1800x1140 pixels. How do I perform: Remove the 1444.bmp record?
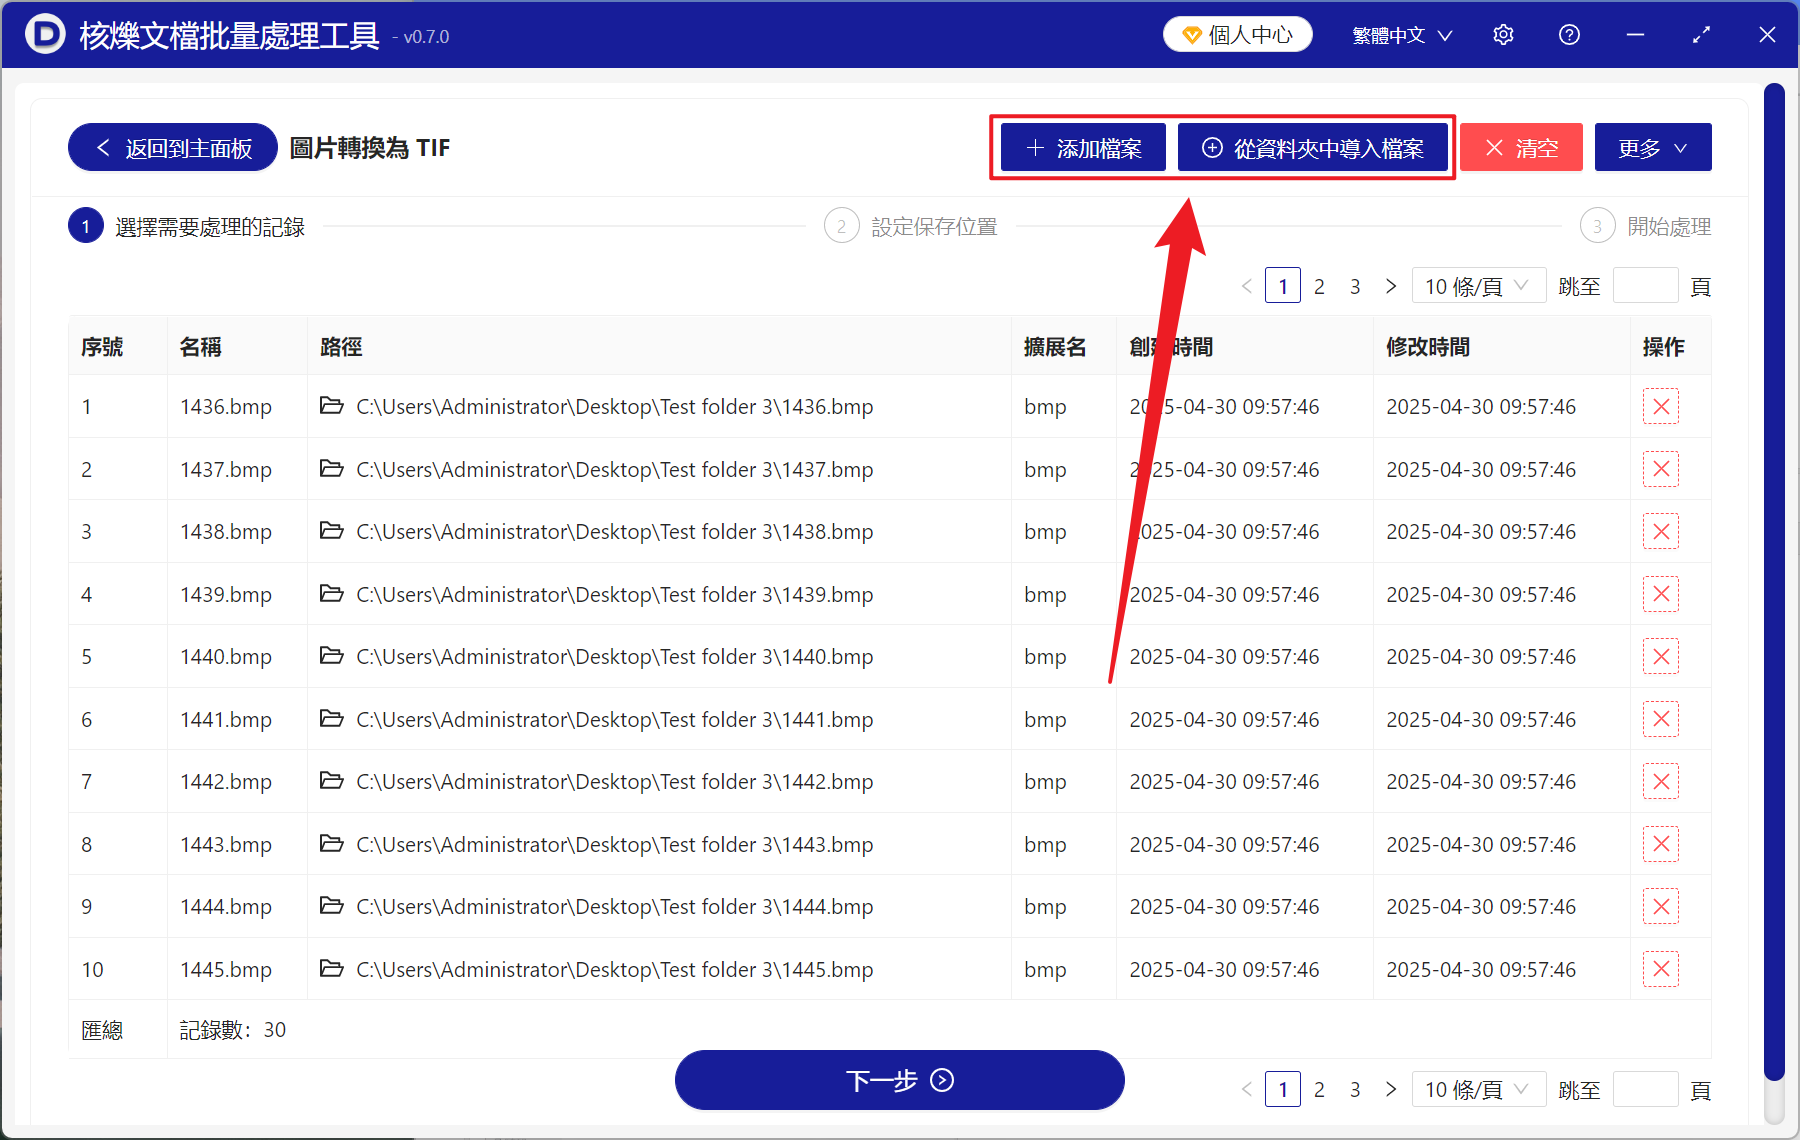1660,906
